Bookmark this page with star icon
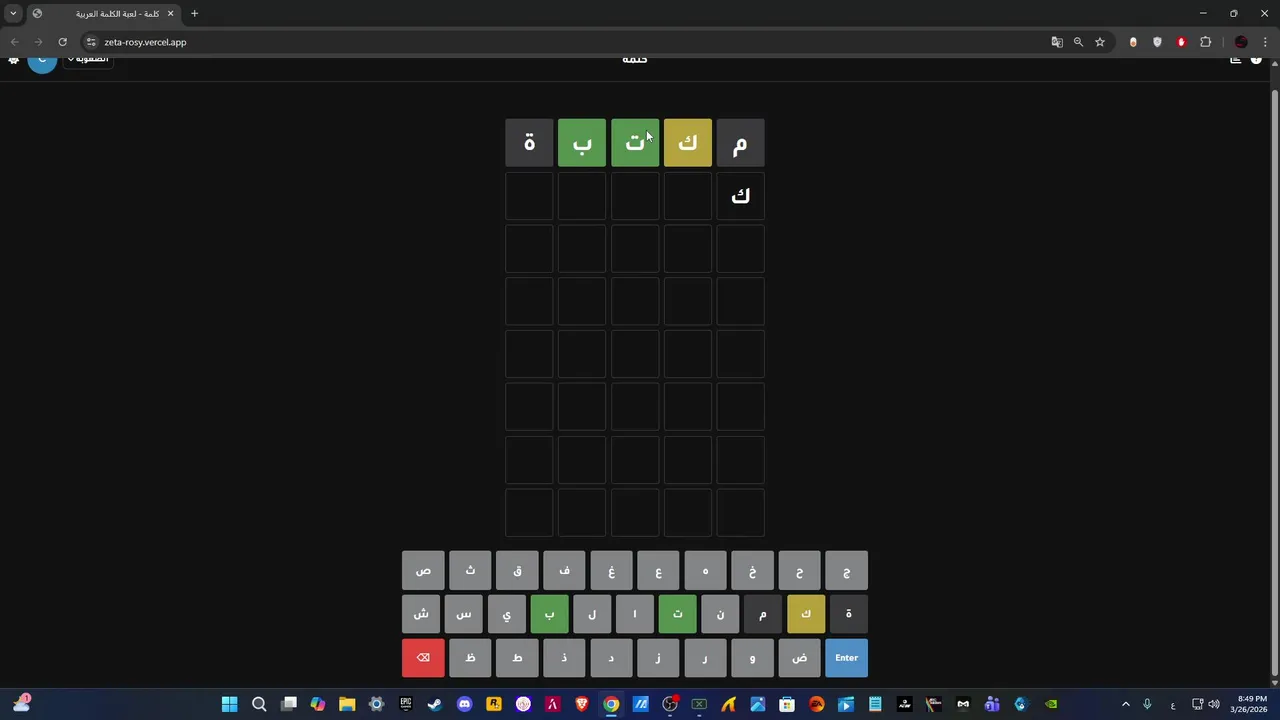 (x=1100, y=42)
